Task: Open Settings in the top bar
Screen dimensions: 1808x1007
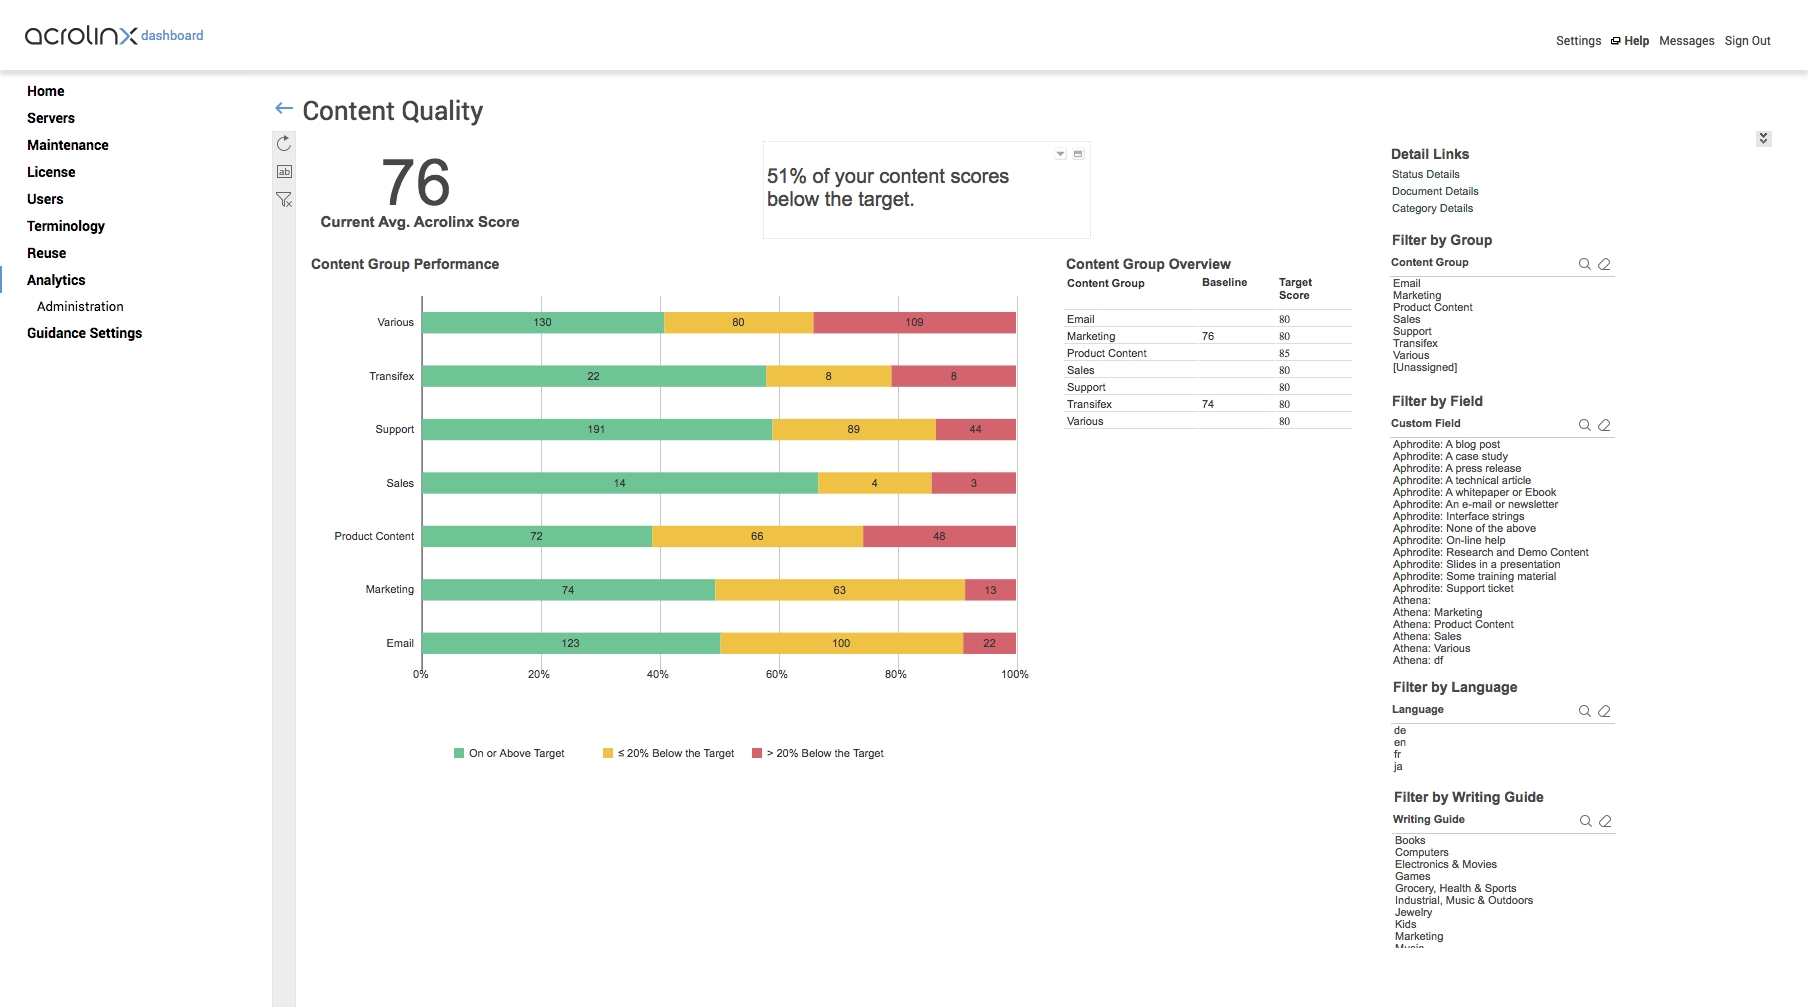Action: coord(1578,41)
